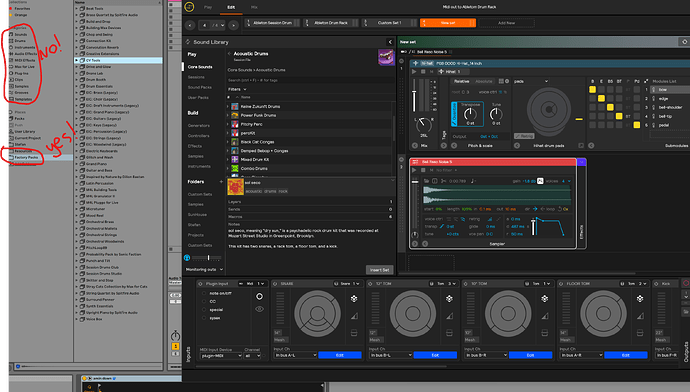This screenshot has width=690, height=392.
Task: Open the Monitoring outs dropdown
Action: (x=204, y=269)
